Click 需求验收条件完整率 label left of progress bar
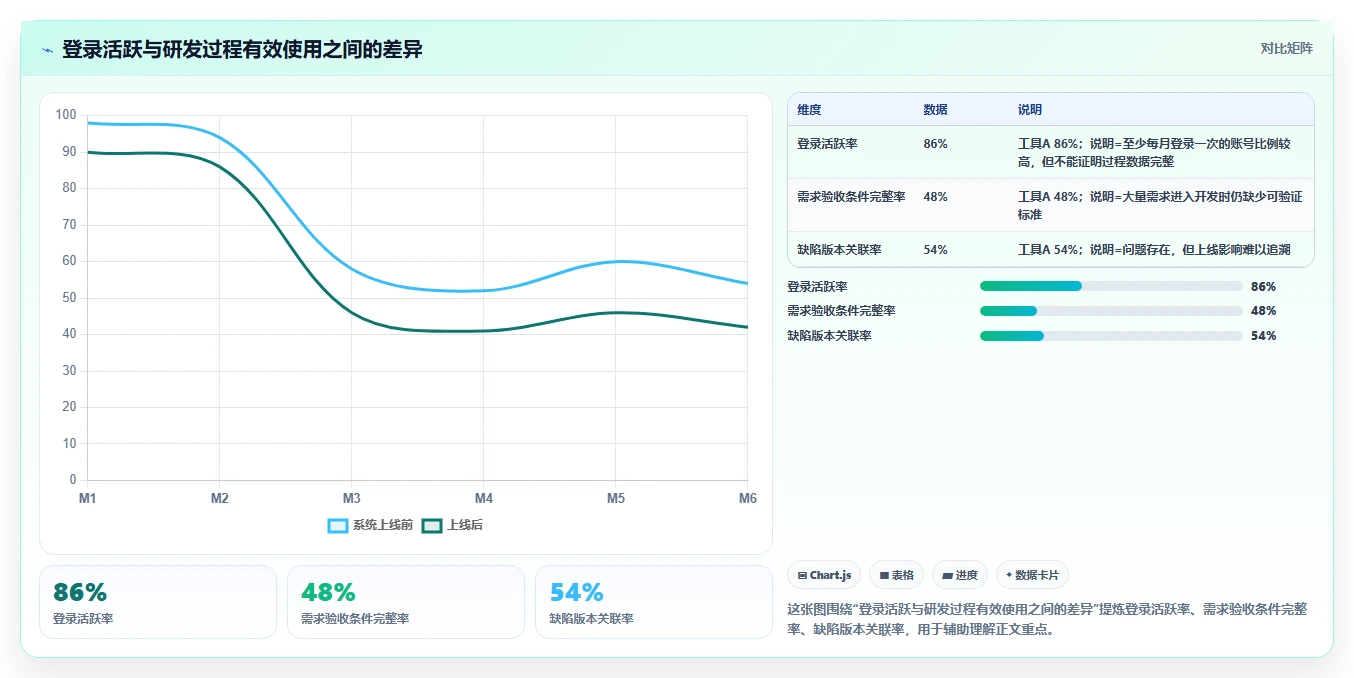Screen dimensions: 1354x678 click(x=841, y=312)
